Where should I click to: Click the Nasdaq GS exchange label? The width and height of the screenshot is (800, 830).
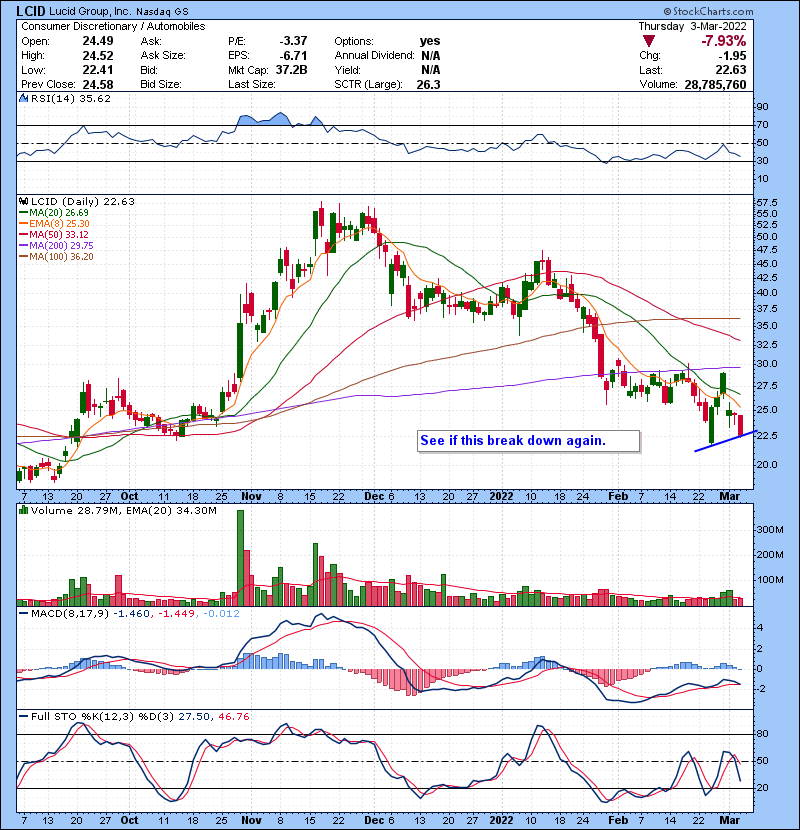click(x=162, y=12)
